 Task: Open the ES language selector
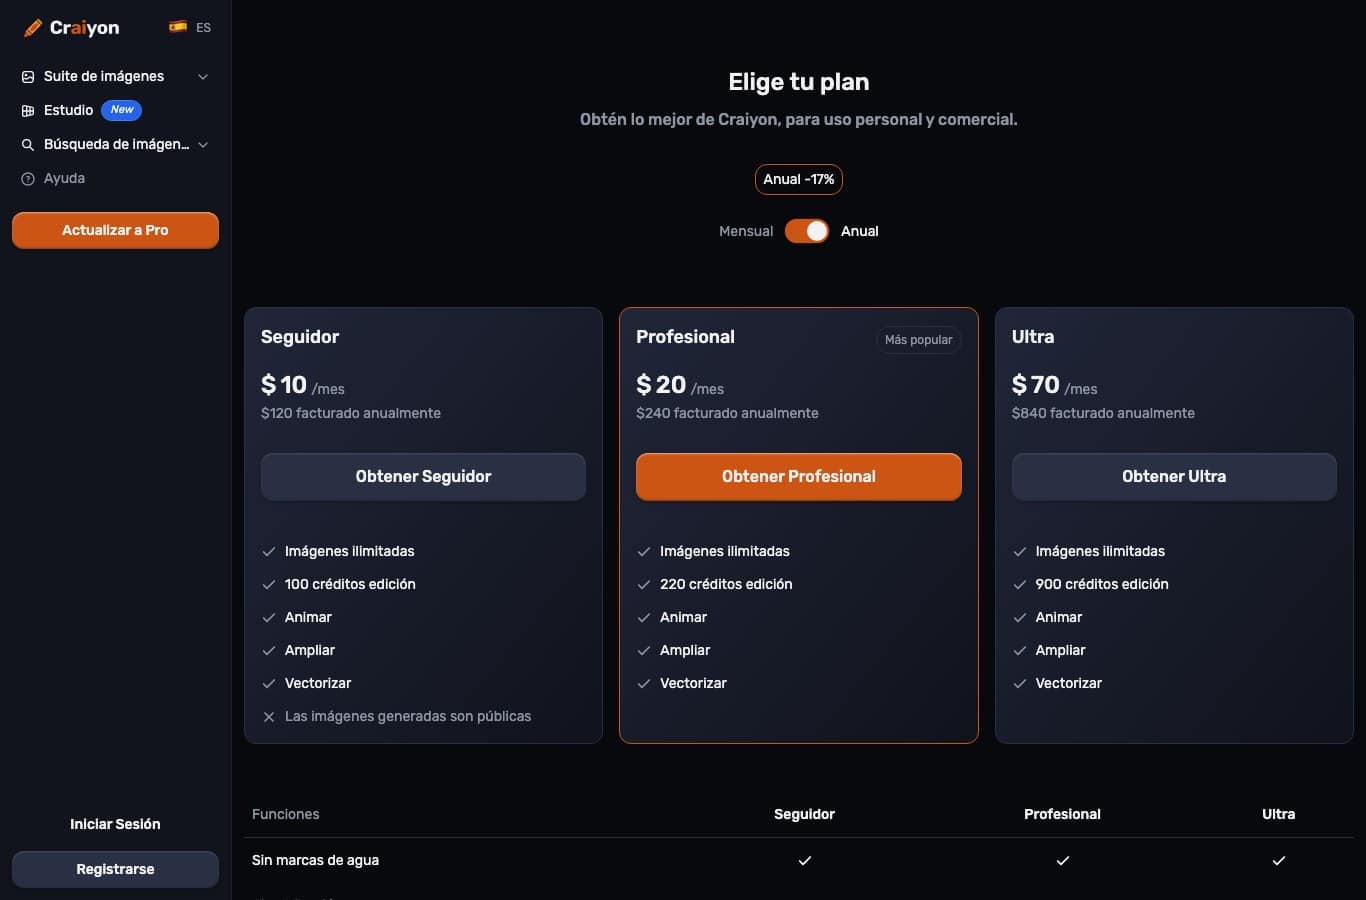tap(190, 27)
